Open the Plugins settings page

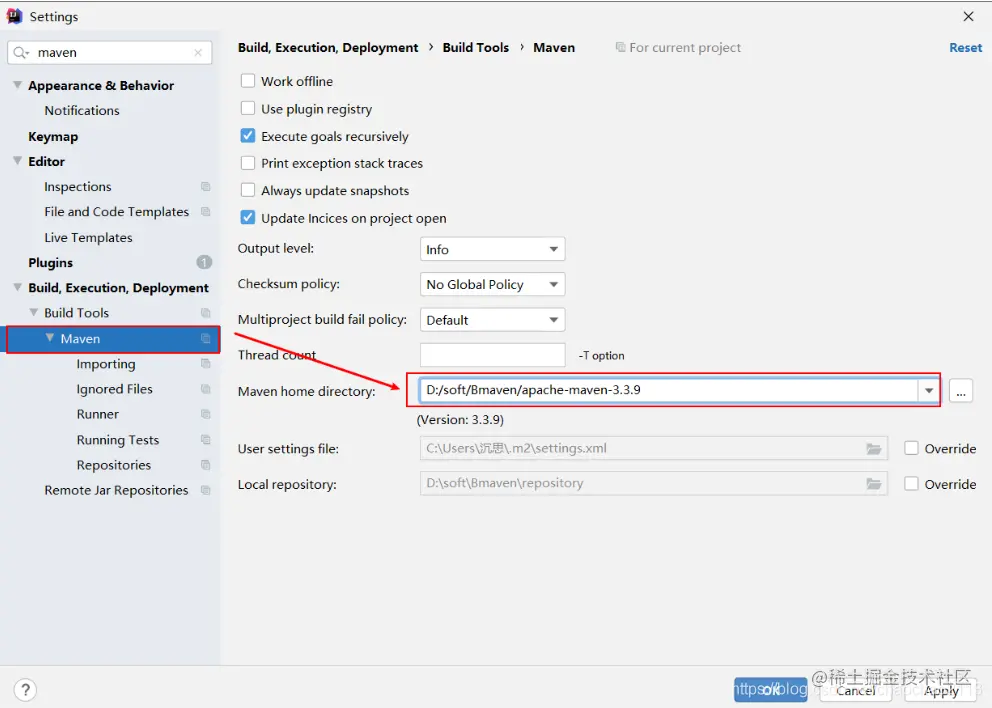51,263
